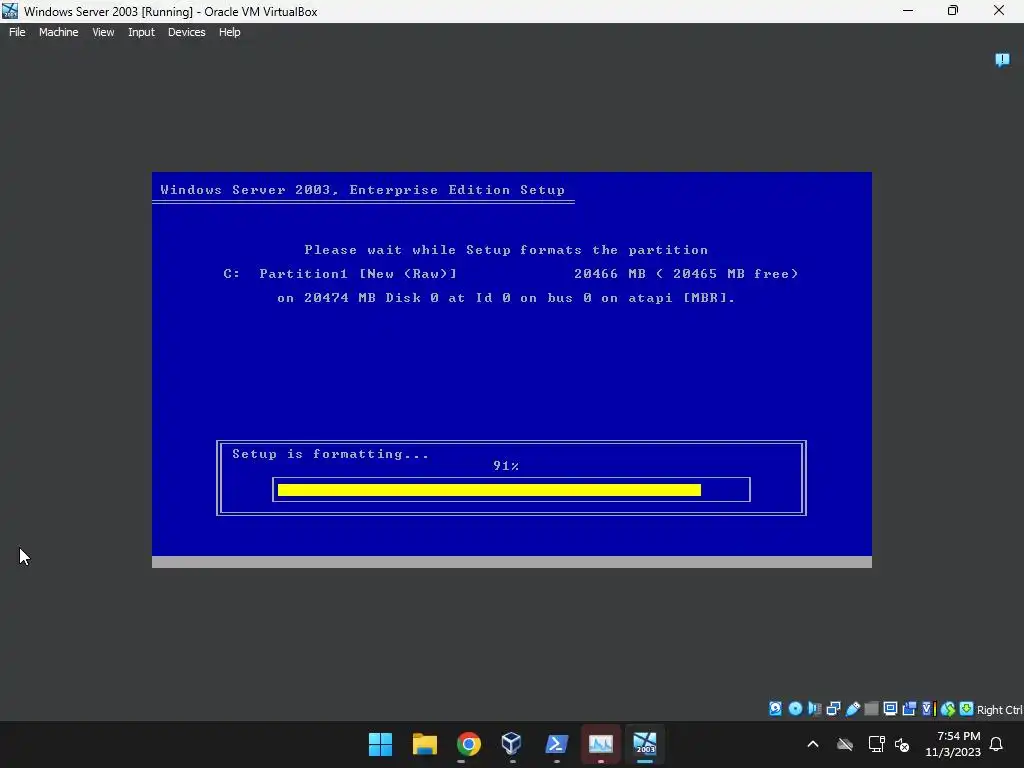Screen dimensions: 1024x768
Task: Open VirtualBox Manager from the taskbar
Action: click(512, 744)
